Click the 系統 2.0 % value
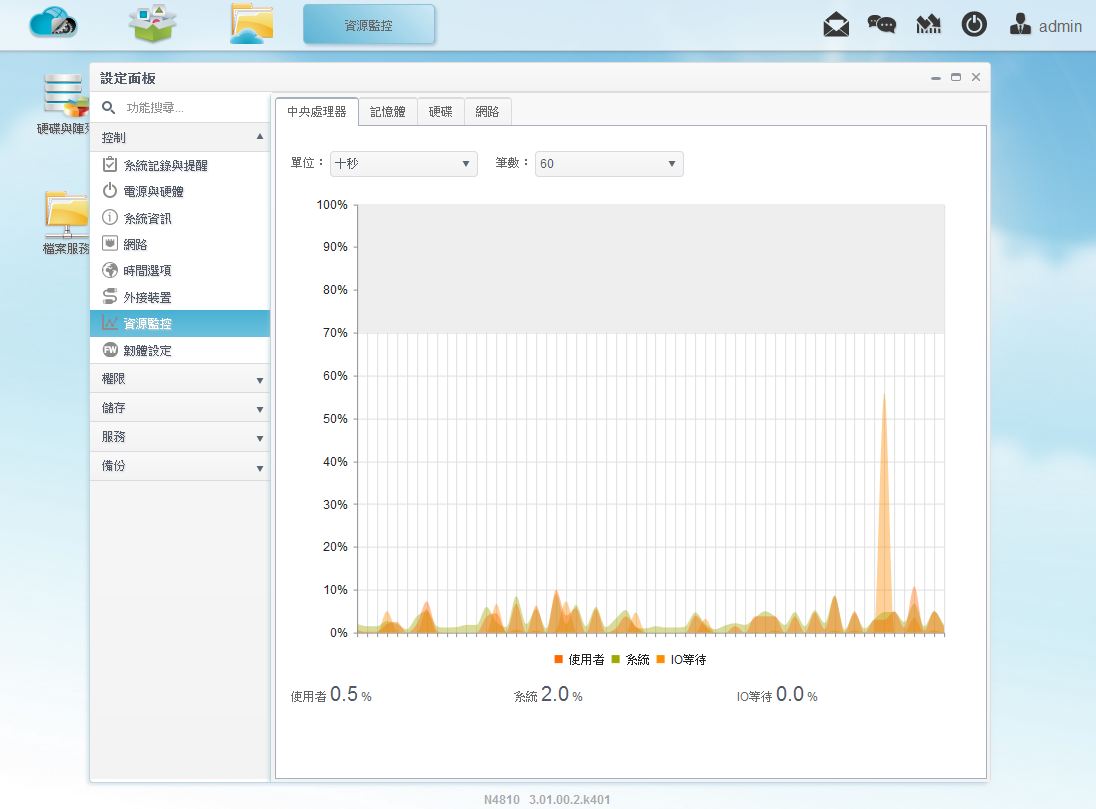Viewport: 1096px width, 809px height. (x=548, y=694)
